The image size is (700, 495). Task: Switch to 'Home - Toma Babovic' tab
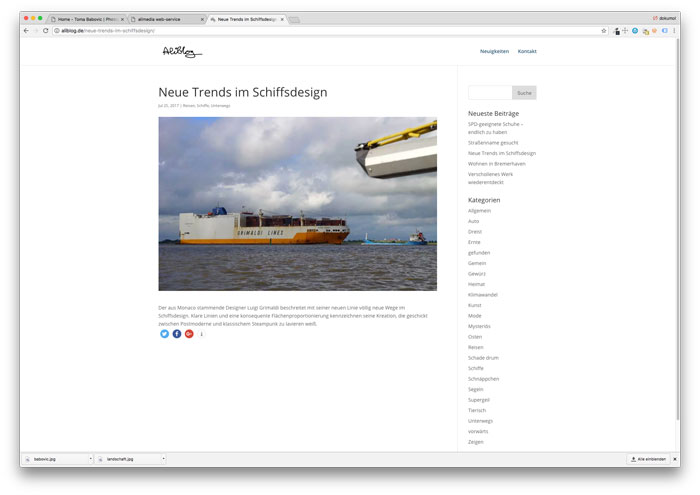click(x=87, y=20)
